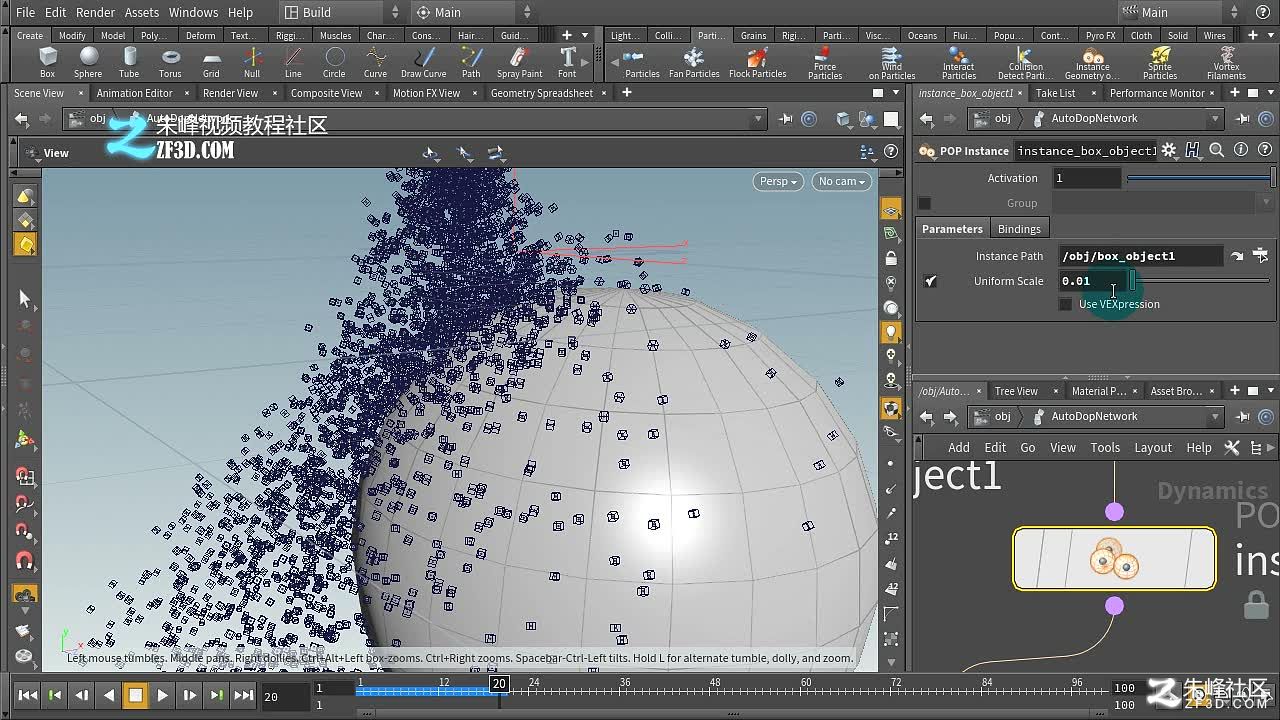Select the Line shelf tool

pyautogui.click(x=293, y=62)
